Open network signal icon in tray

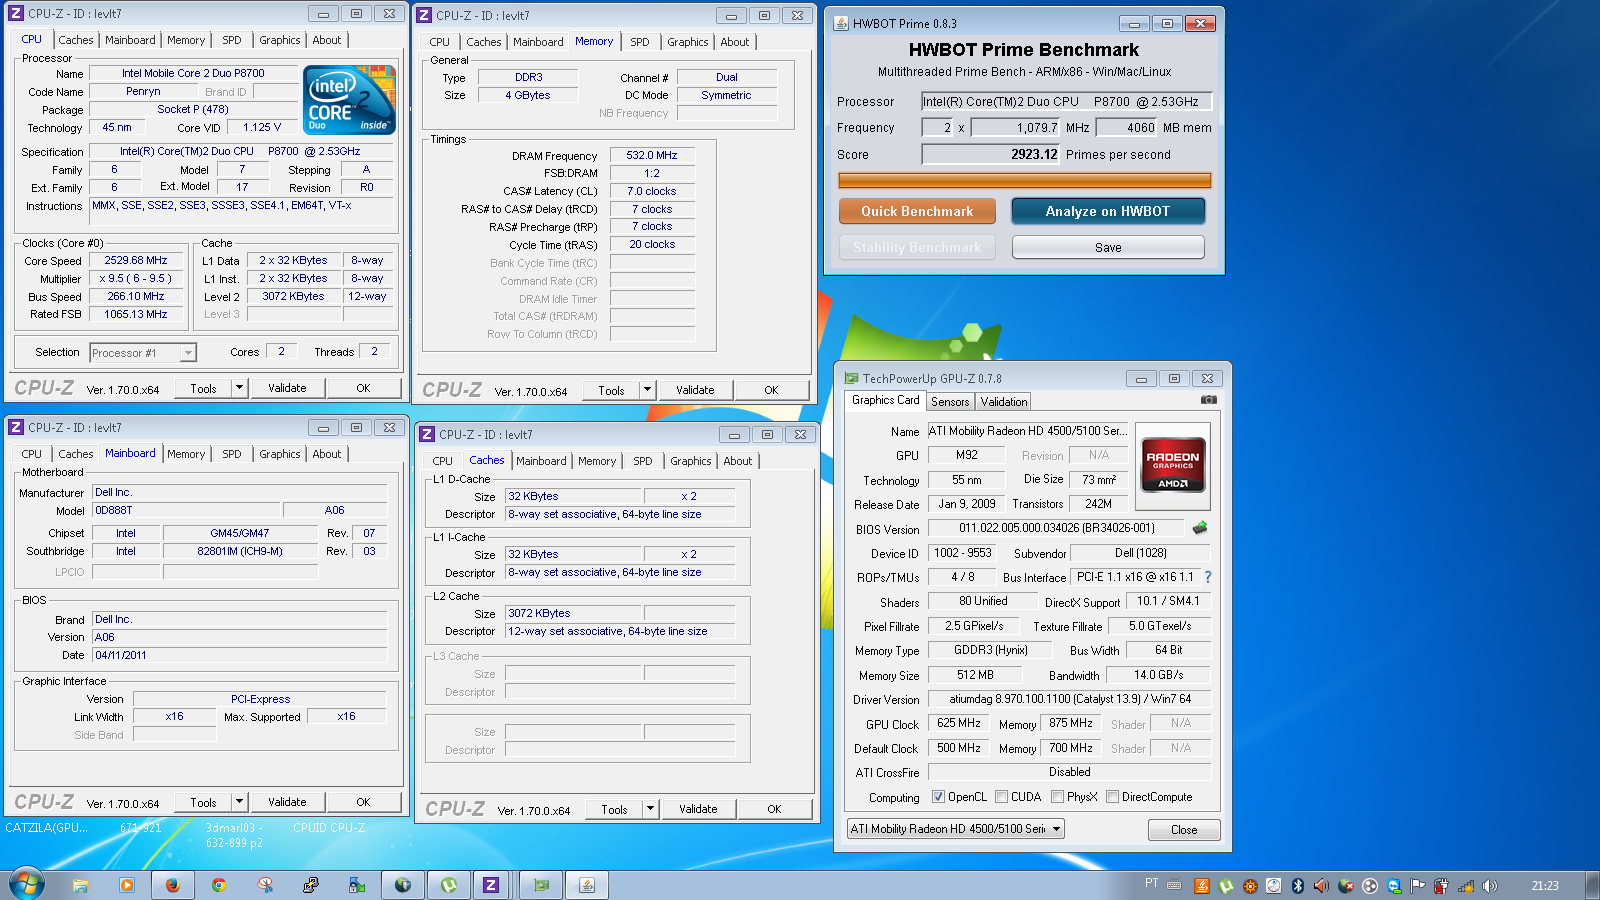(1466, 886)
